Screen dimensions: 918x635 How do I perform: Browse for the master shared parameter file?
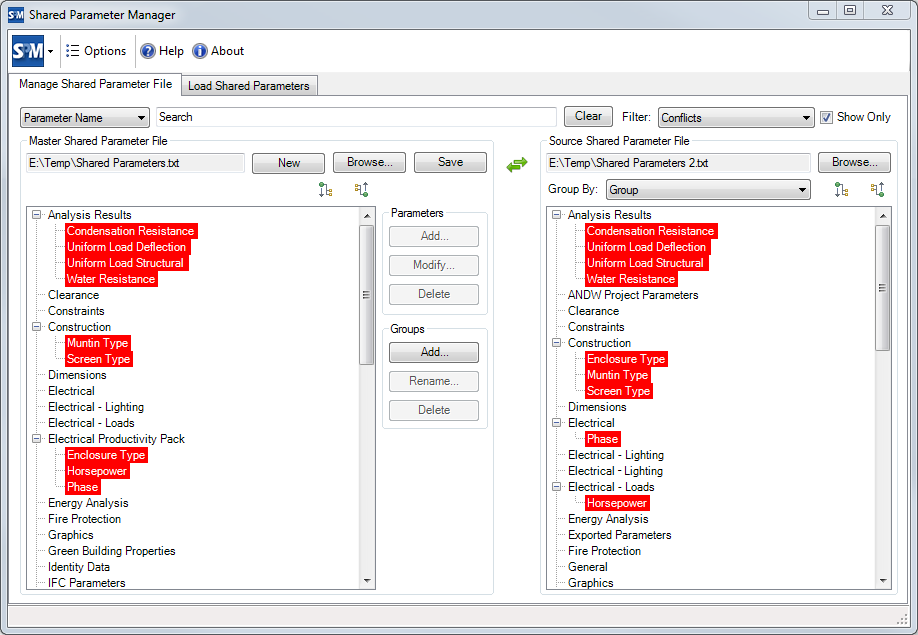pos(369,162)
